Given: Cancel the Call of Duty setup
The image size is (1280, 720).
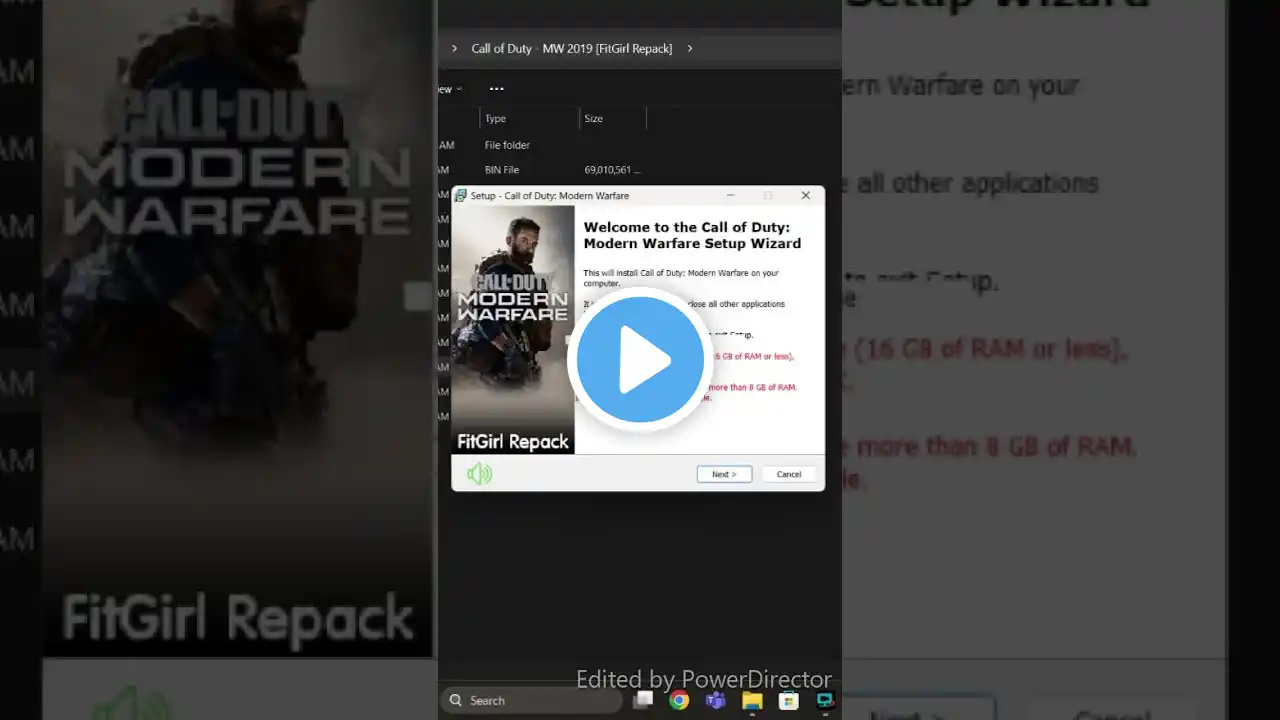Looking at the screenshot, I should [x=789, y=474].
